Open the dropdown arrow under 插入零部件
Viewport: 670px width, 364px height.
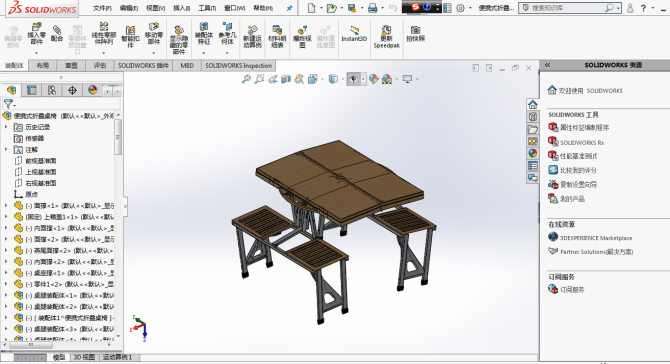pyautogui.click(x=36, y=53)
